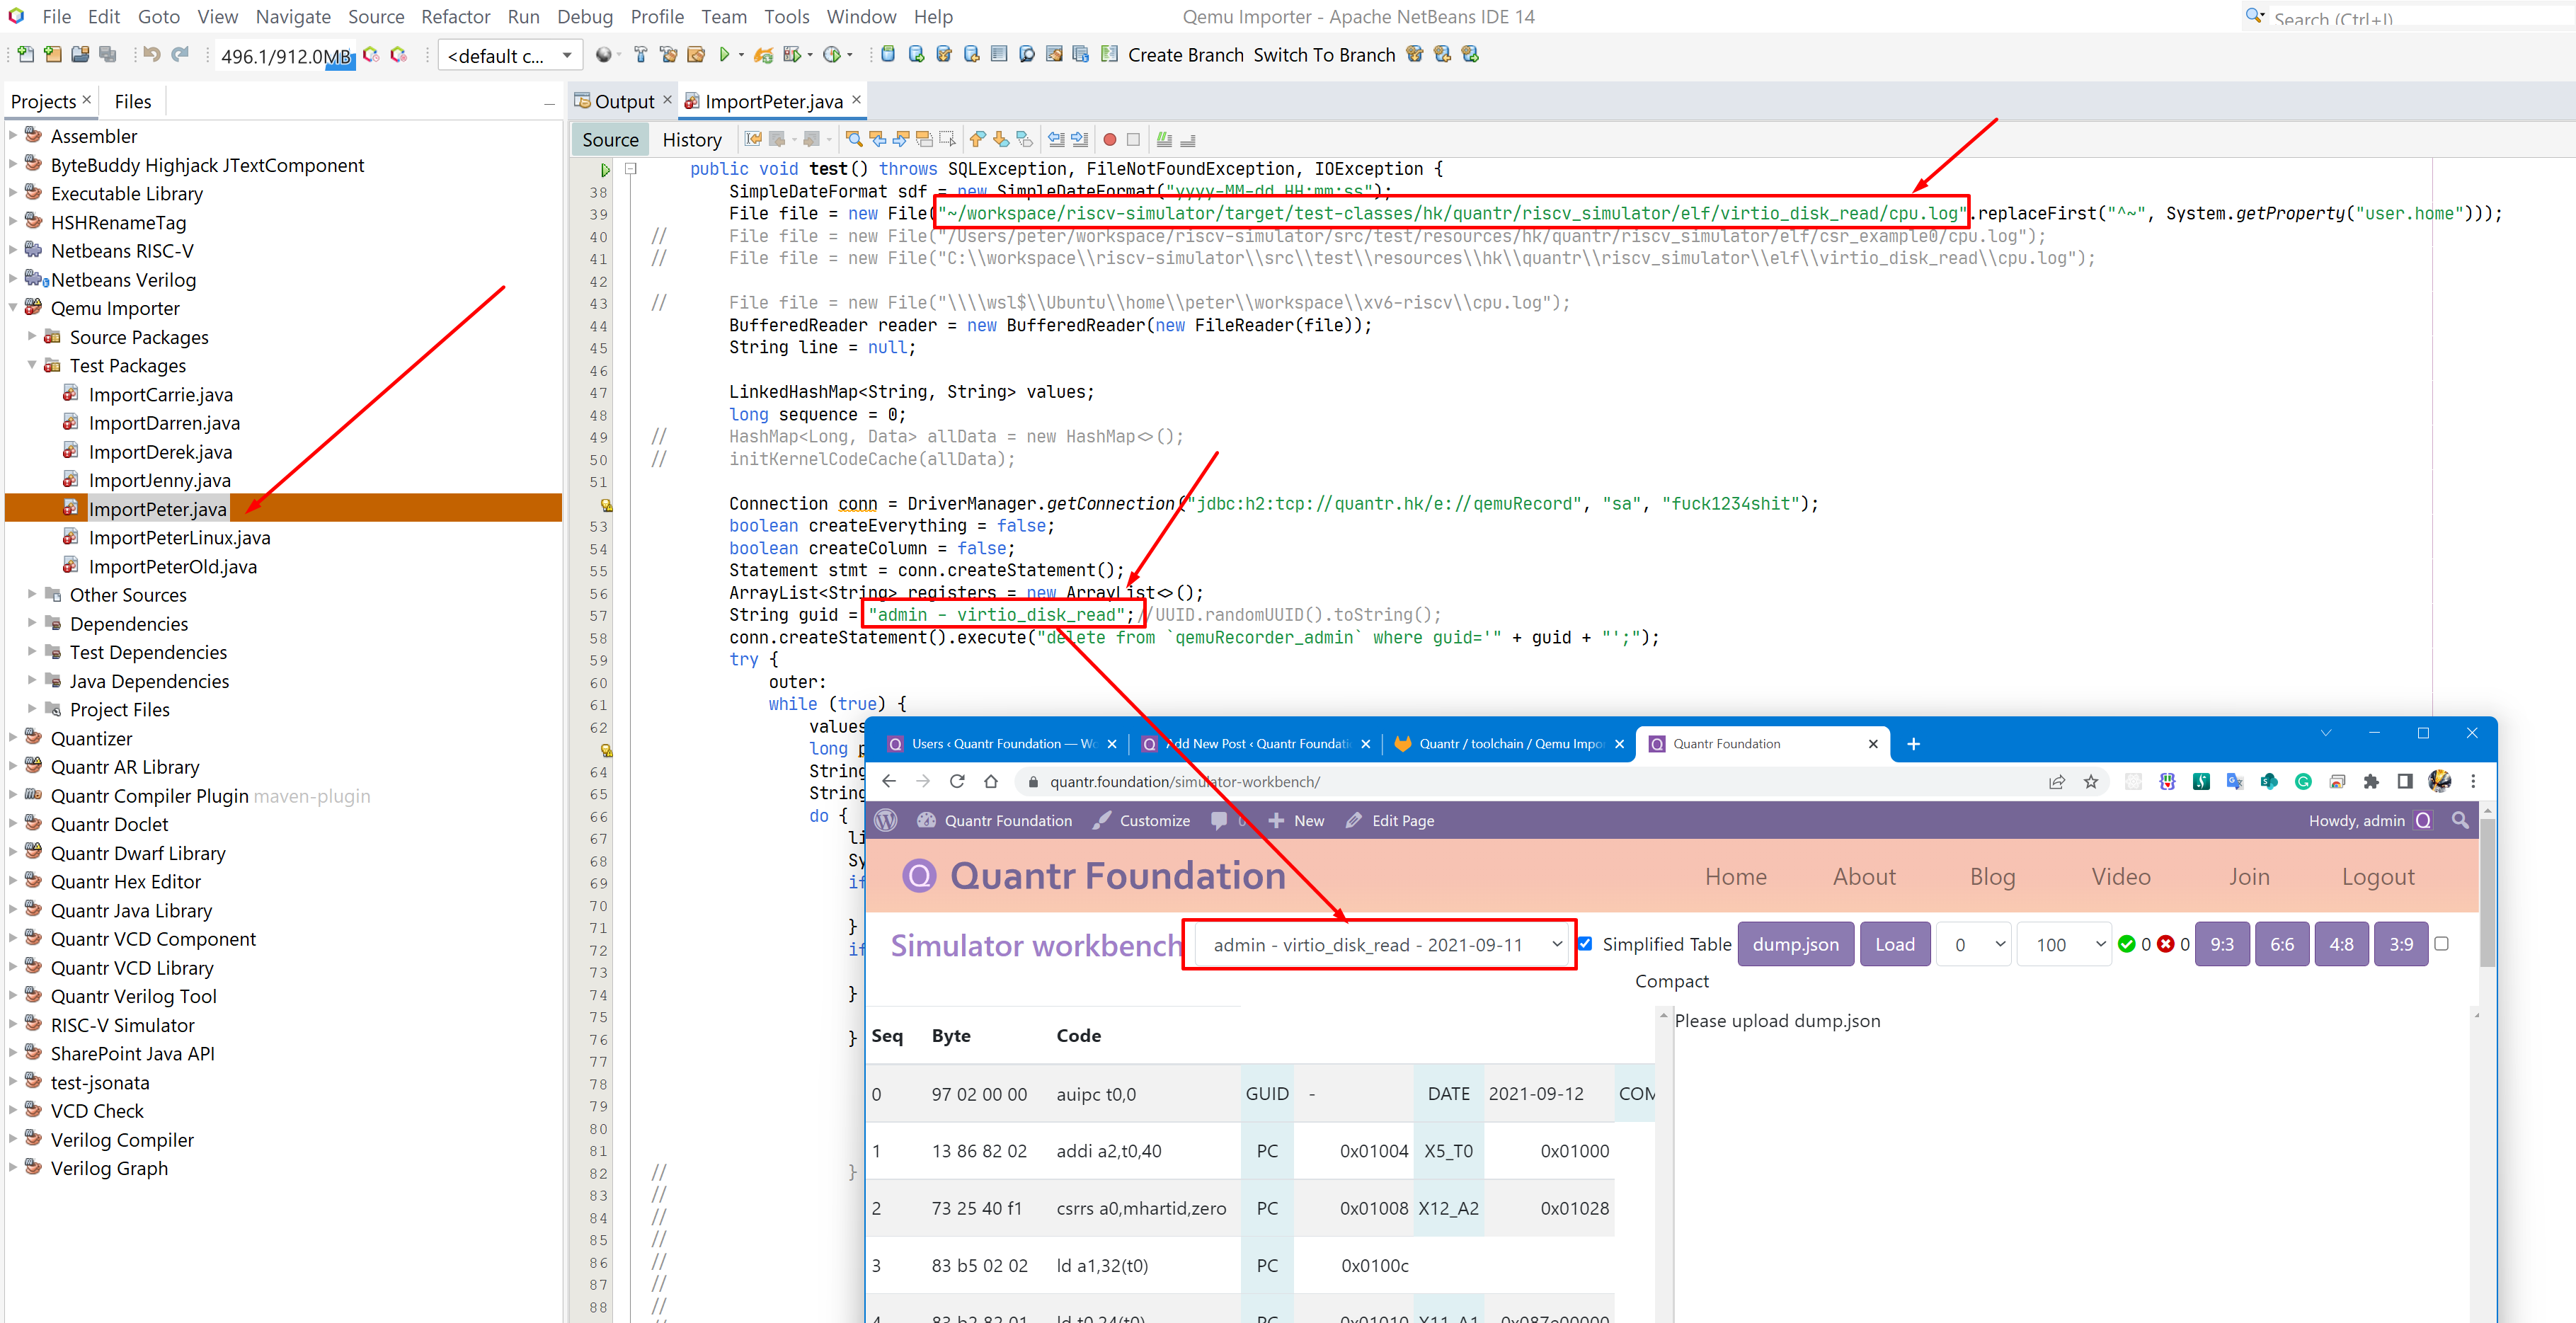2576x1323 pixels.
Task: Click the New Project toolbar icon
Action: (52, 55)
